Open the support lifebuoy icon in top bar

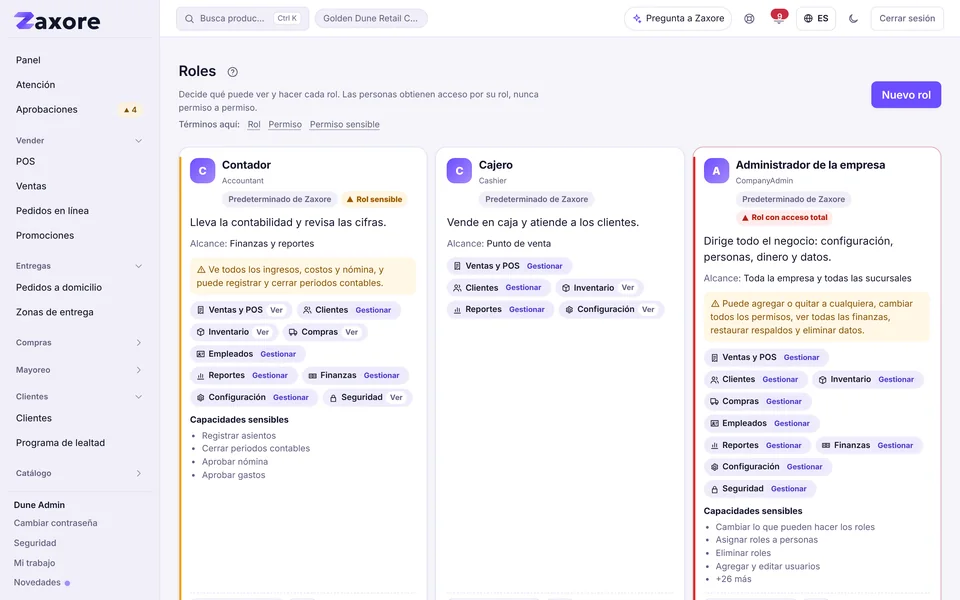click(749, 18)
